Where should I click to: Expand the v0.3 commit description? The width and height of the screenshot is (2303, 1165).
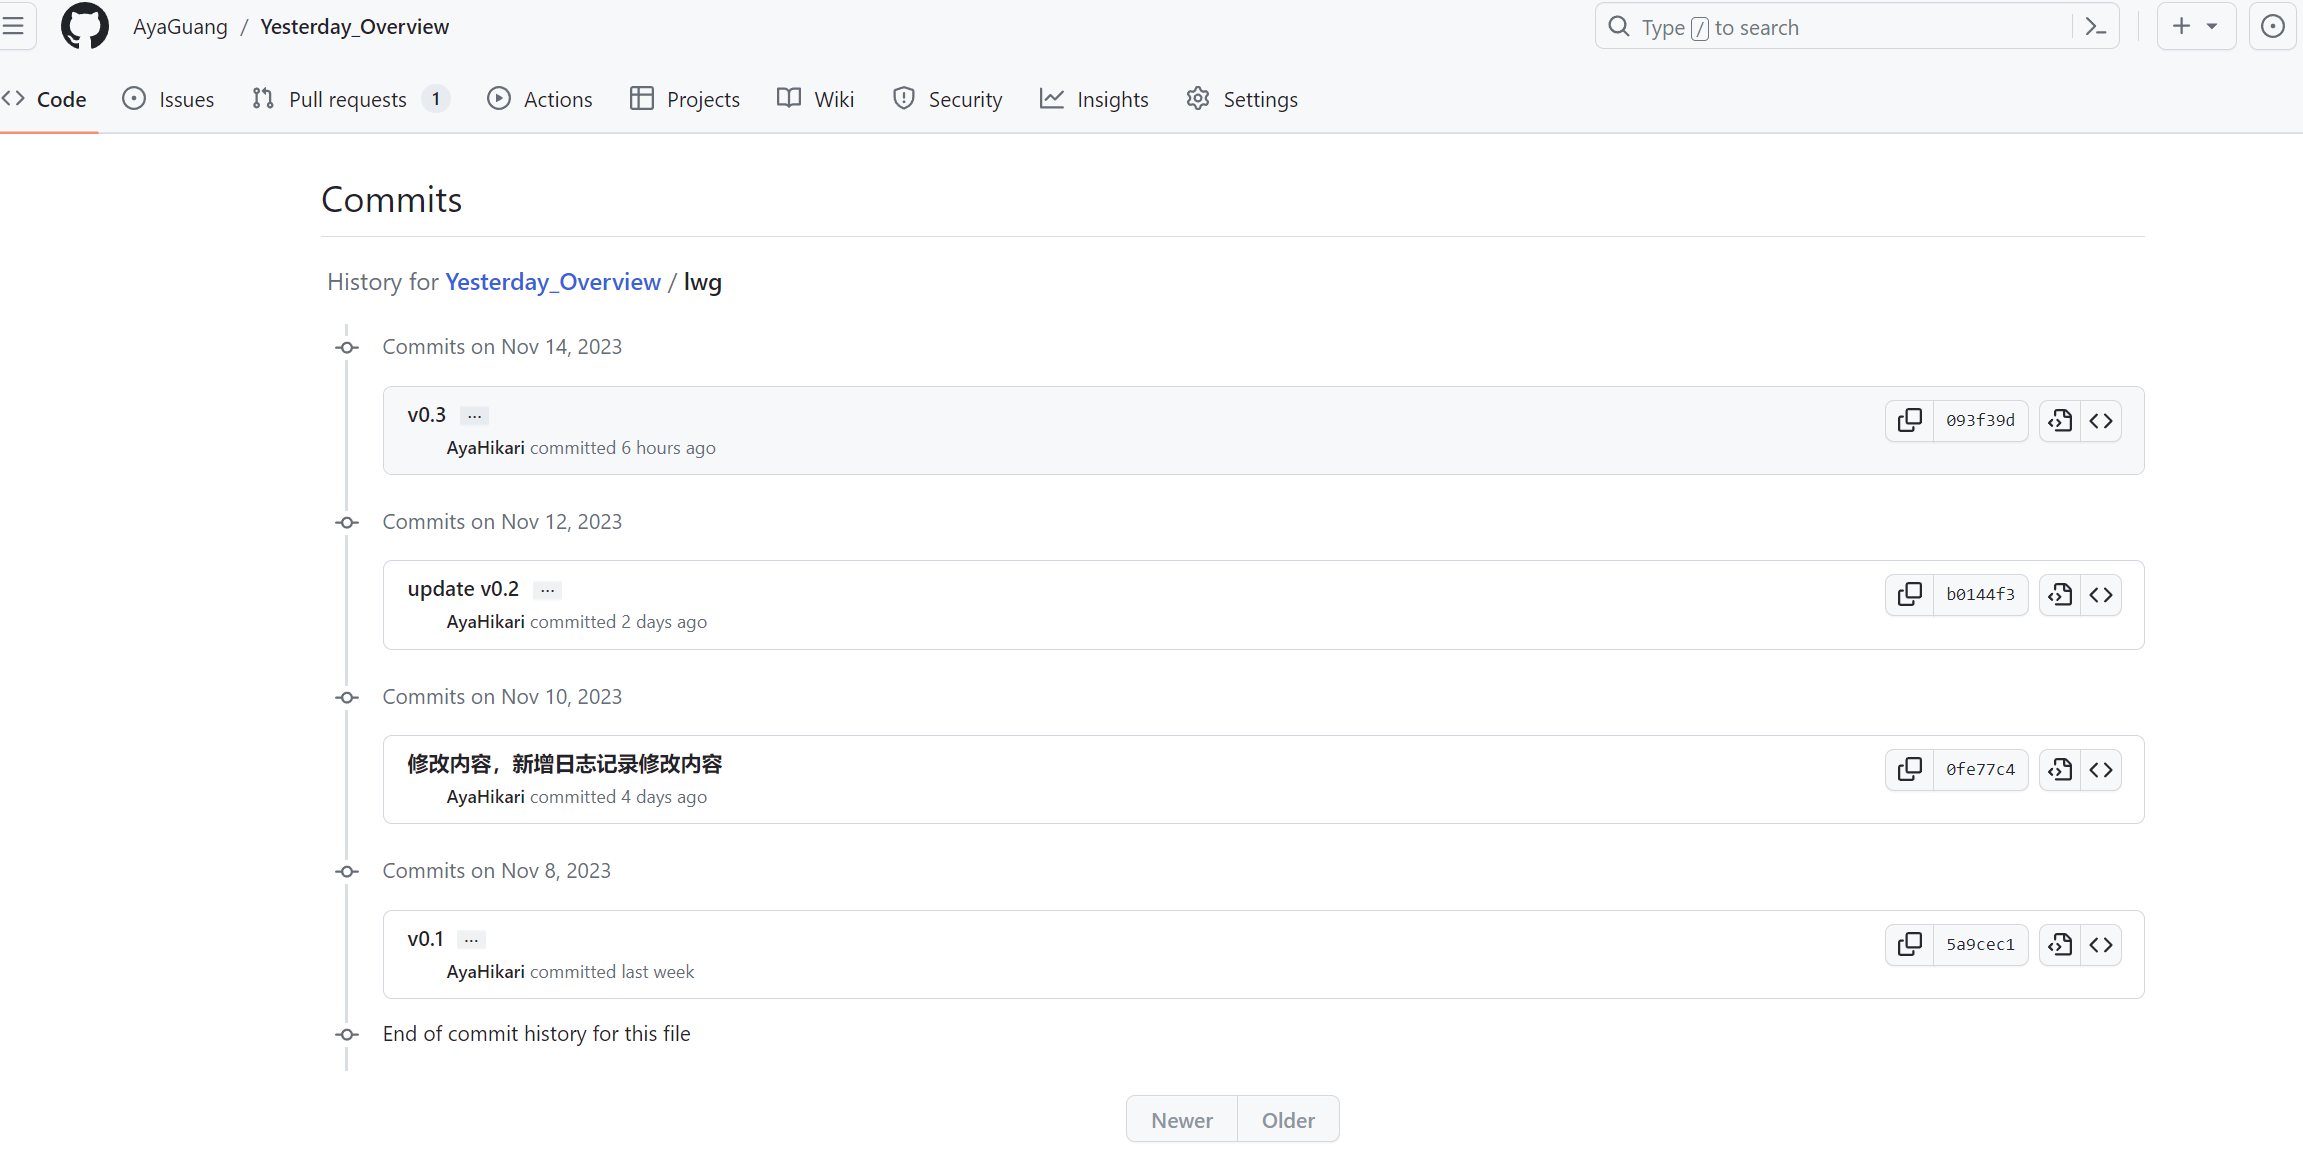[x=475, y=416]
